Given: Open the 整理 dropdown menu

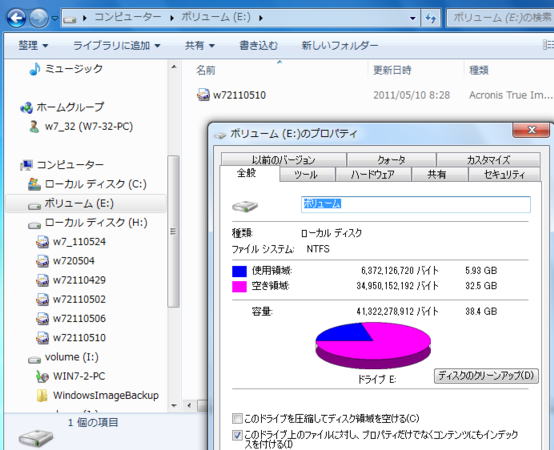Looking at the screenshot, I should (33, 46).
